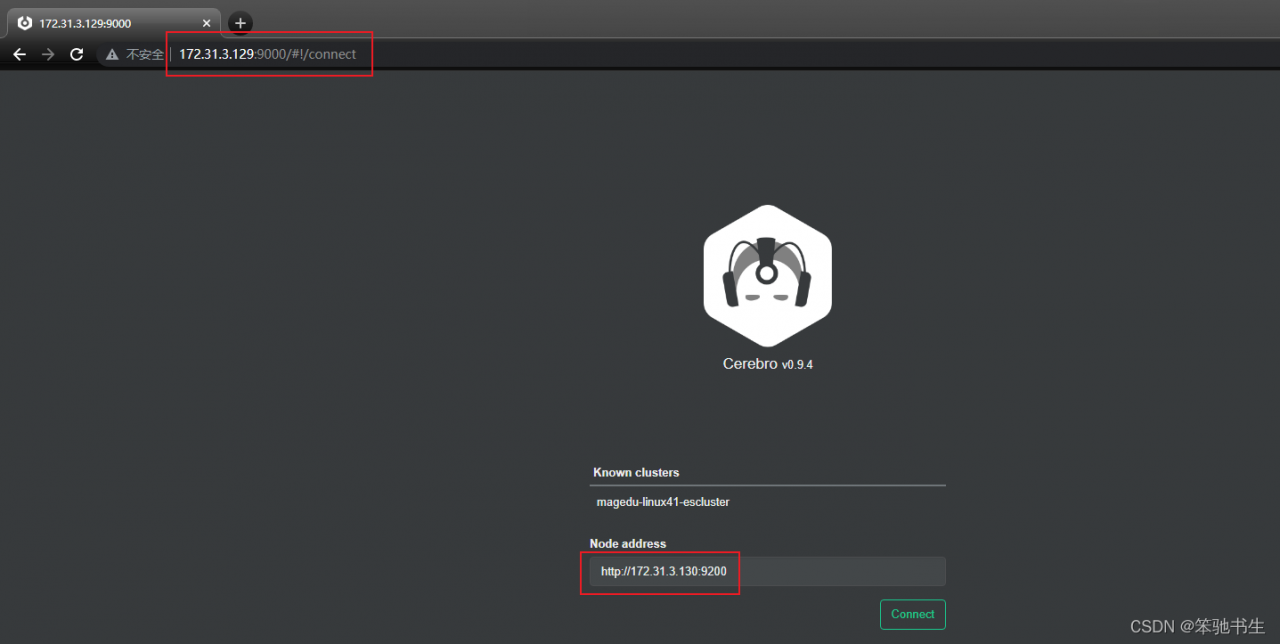1280x644 pixels.
Task: Click the Cerebro v0.9.4 title text
Action: pos(767,364)
